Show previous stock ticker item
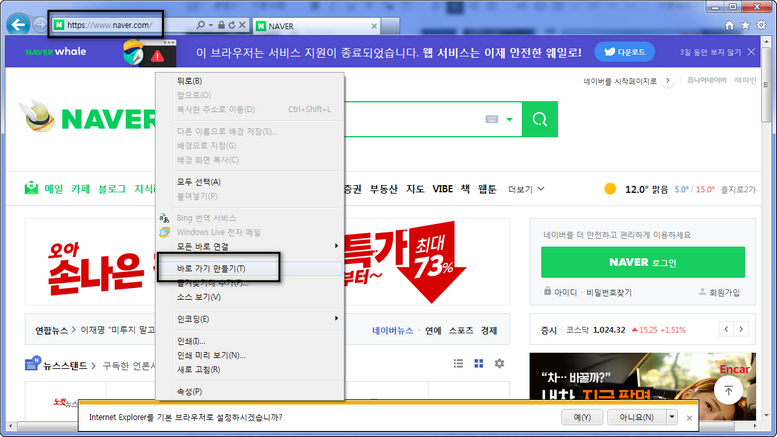777x437 pixels. [x=726, y=329]
